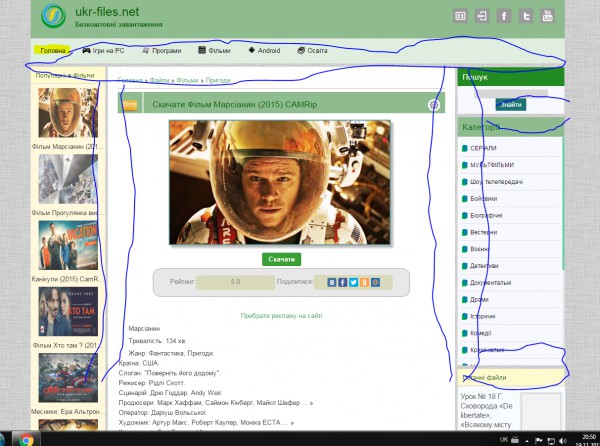Click the volume icon in the system tray
Image resolution: width=600 pixels, height=446 pixels.
[x=562, y=441]
